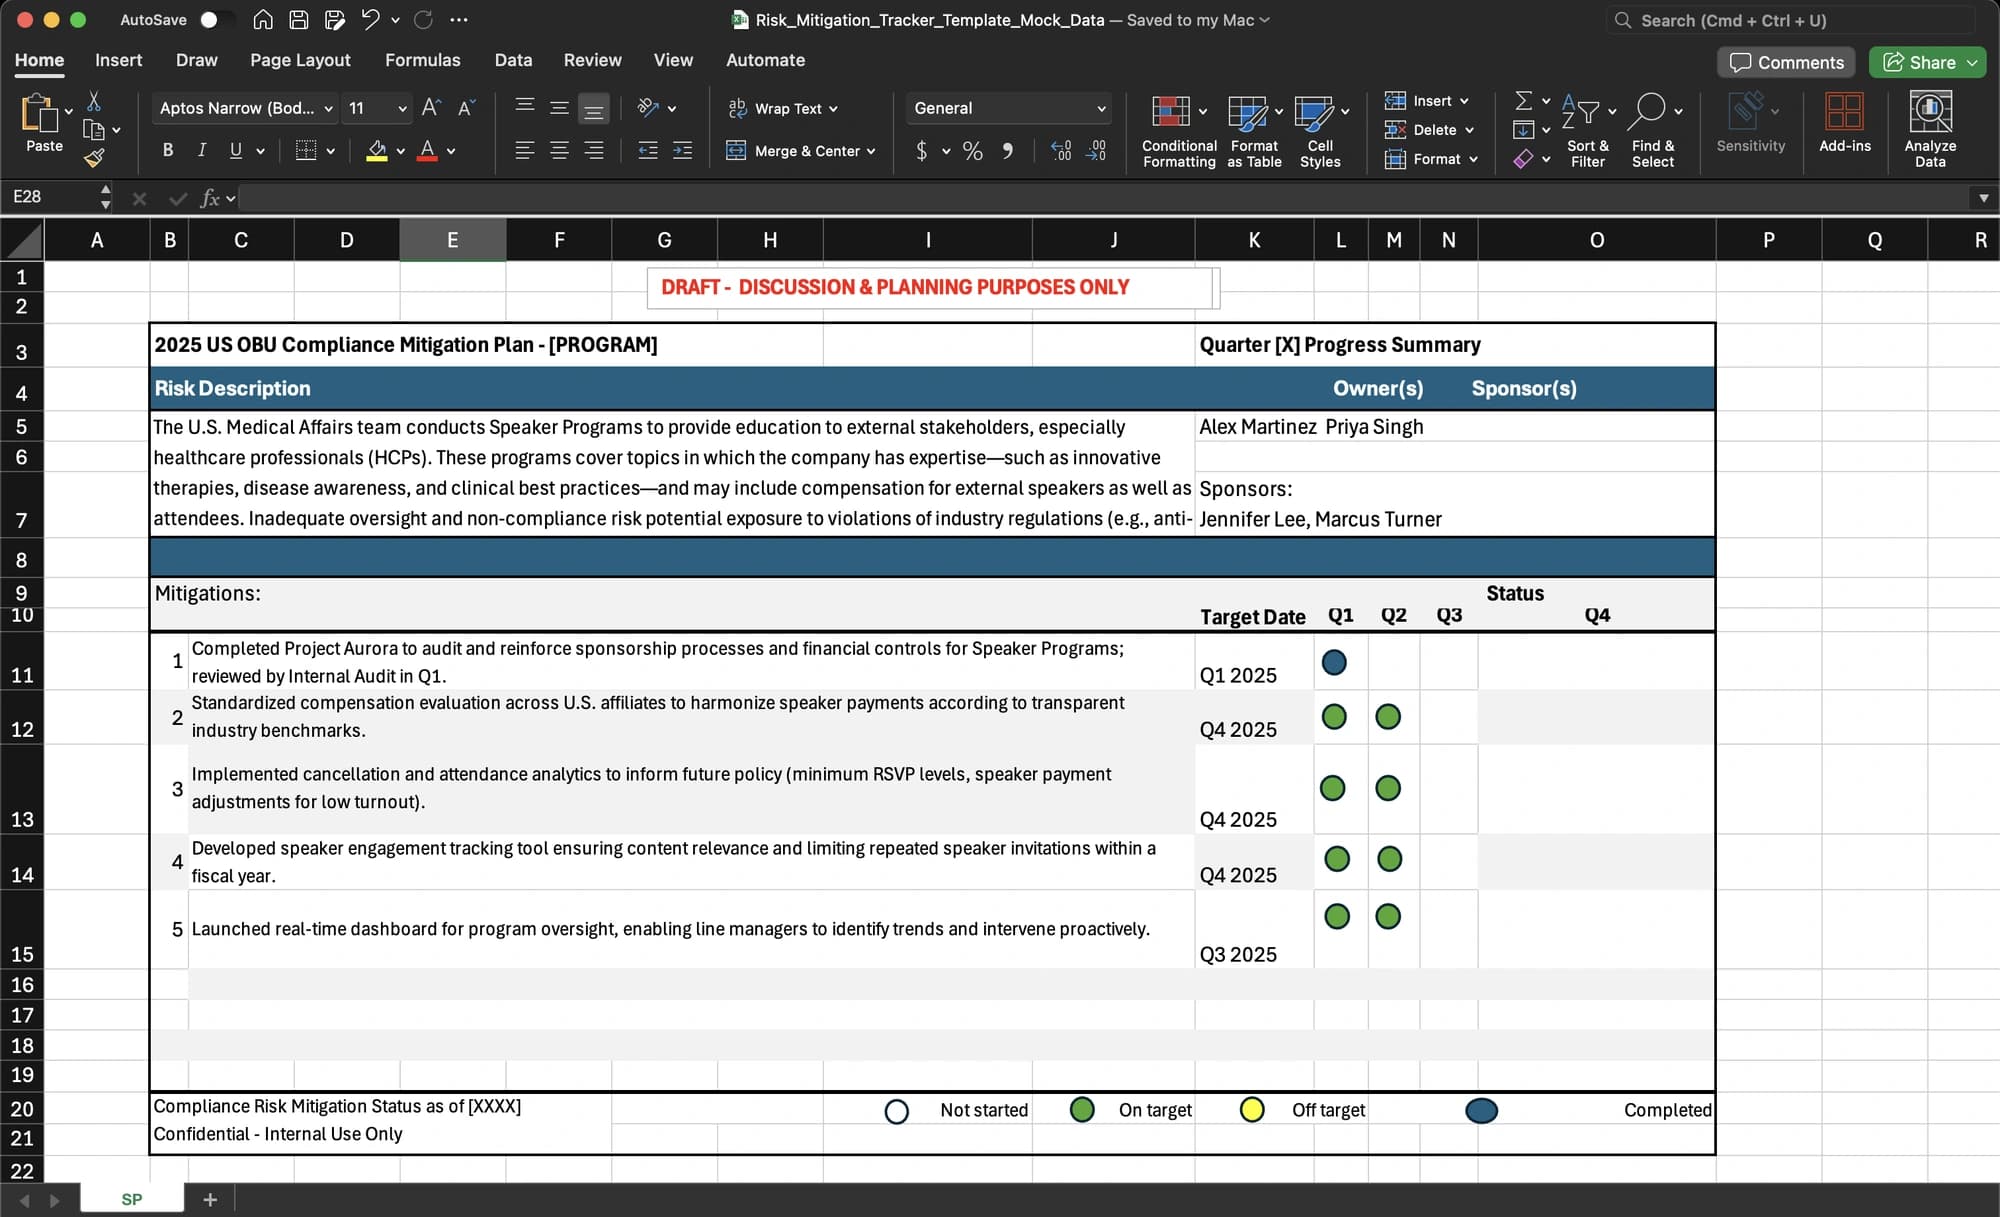This screenshot has height=1217, width=2000.
Task: Click the Comments button
Action: coord(1786,62)
